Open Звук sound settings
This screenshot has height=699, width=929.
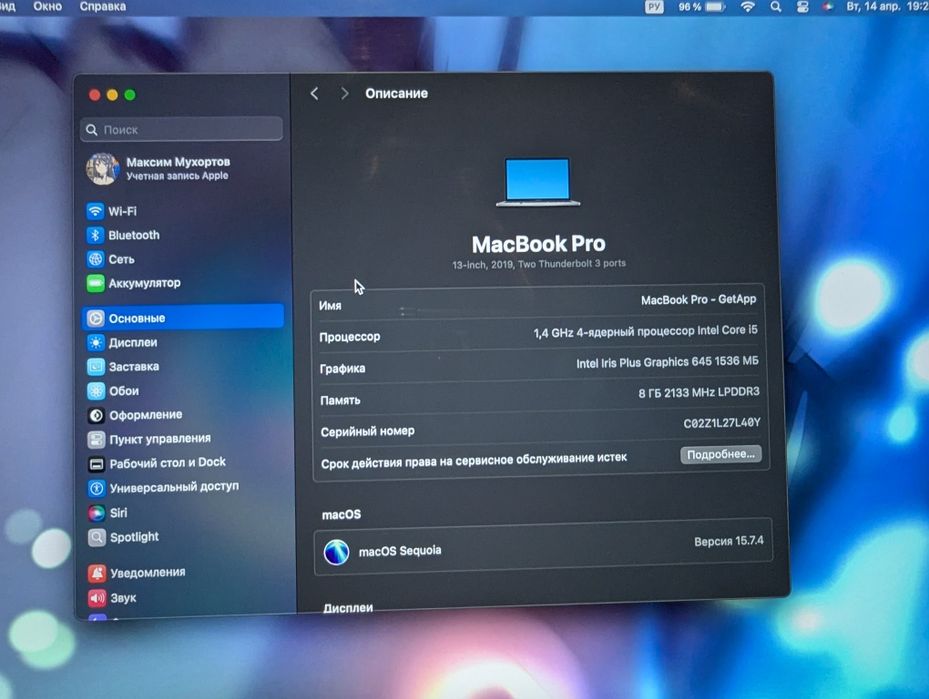[x=113, y=598]
